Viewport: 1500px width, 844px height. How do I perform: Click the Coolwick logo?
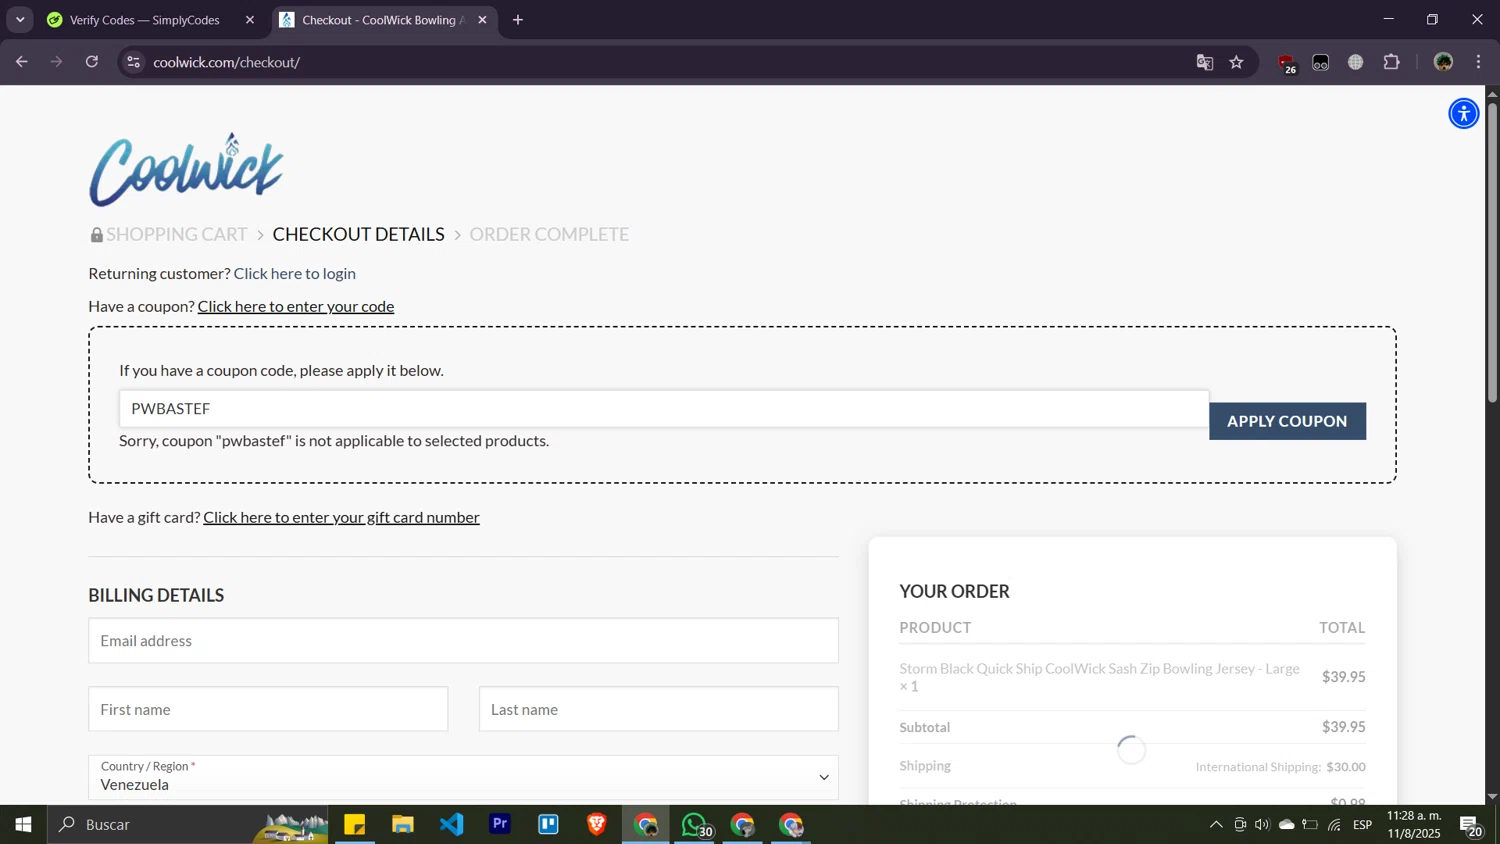click(x=187, y=169)
